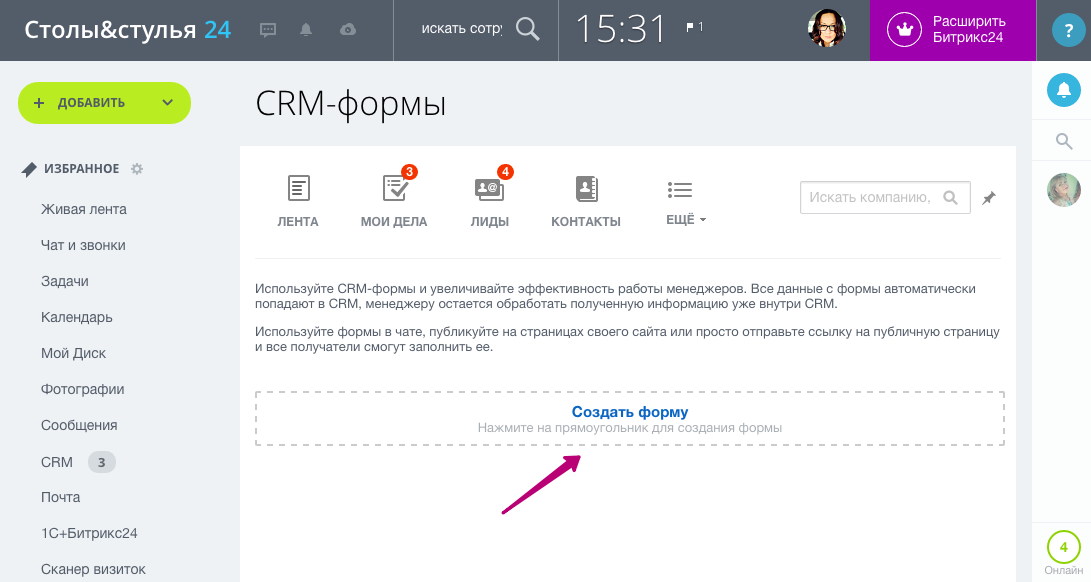Click the CRM-формы page title
The height and width of the screenshot is (582, 1091).
point(351,104)
